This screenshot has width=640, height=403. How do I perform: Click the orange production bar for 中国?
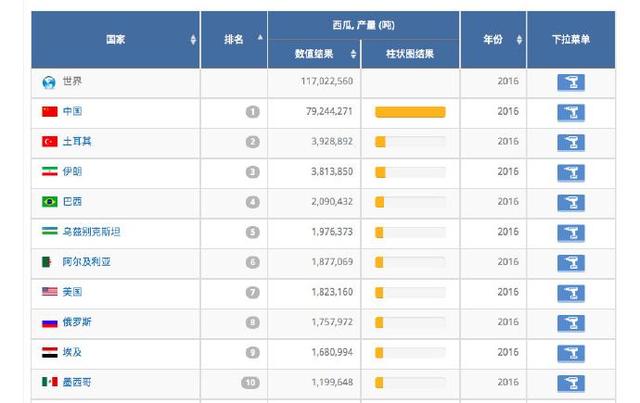click(410, 112)
